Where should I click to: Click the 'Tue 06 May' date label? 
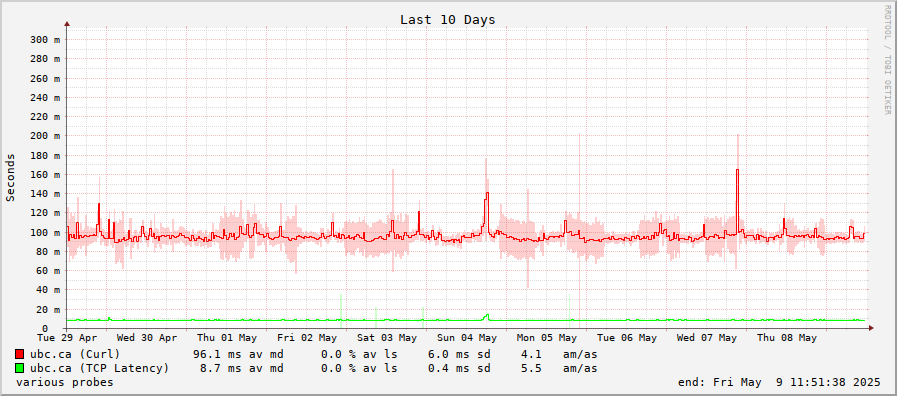pos(627,338)
